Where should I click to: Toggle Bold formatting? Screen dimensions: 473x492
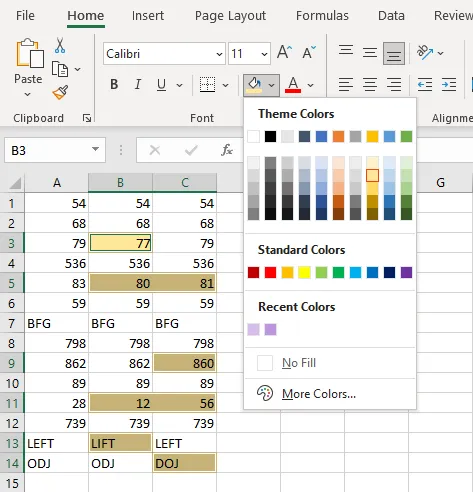tap(114, 85)
